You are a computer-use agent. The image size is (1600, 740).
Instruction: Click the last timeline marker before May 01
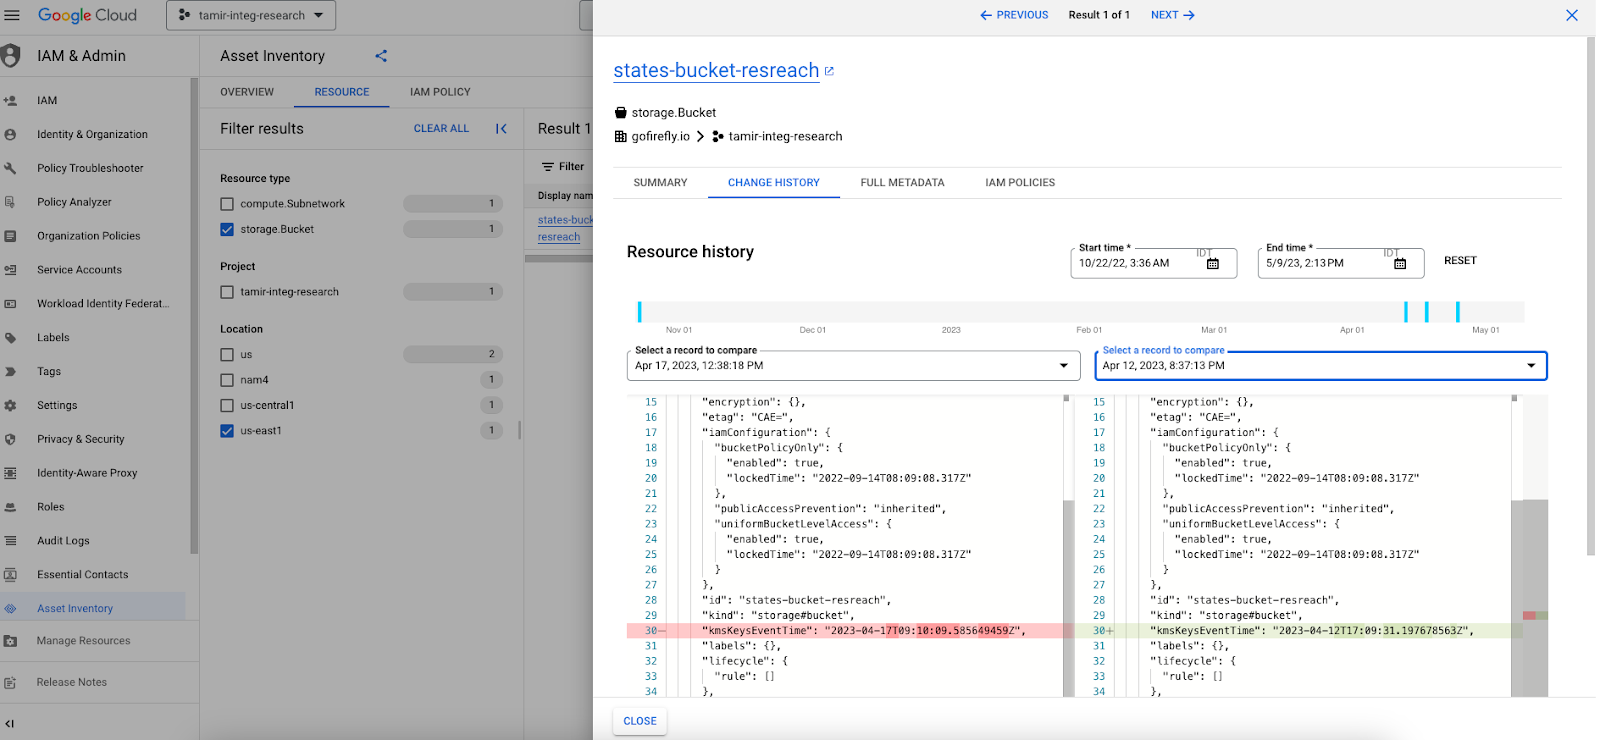1458,311
